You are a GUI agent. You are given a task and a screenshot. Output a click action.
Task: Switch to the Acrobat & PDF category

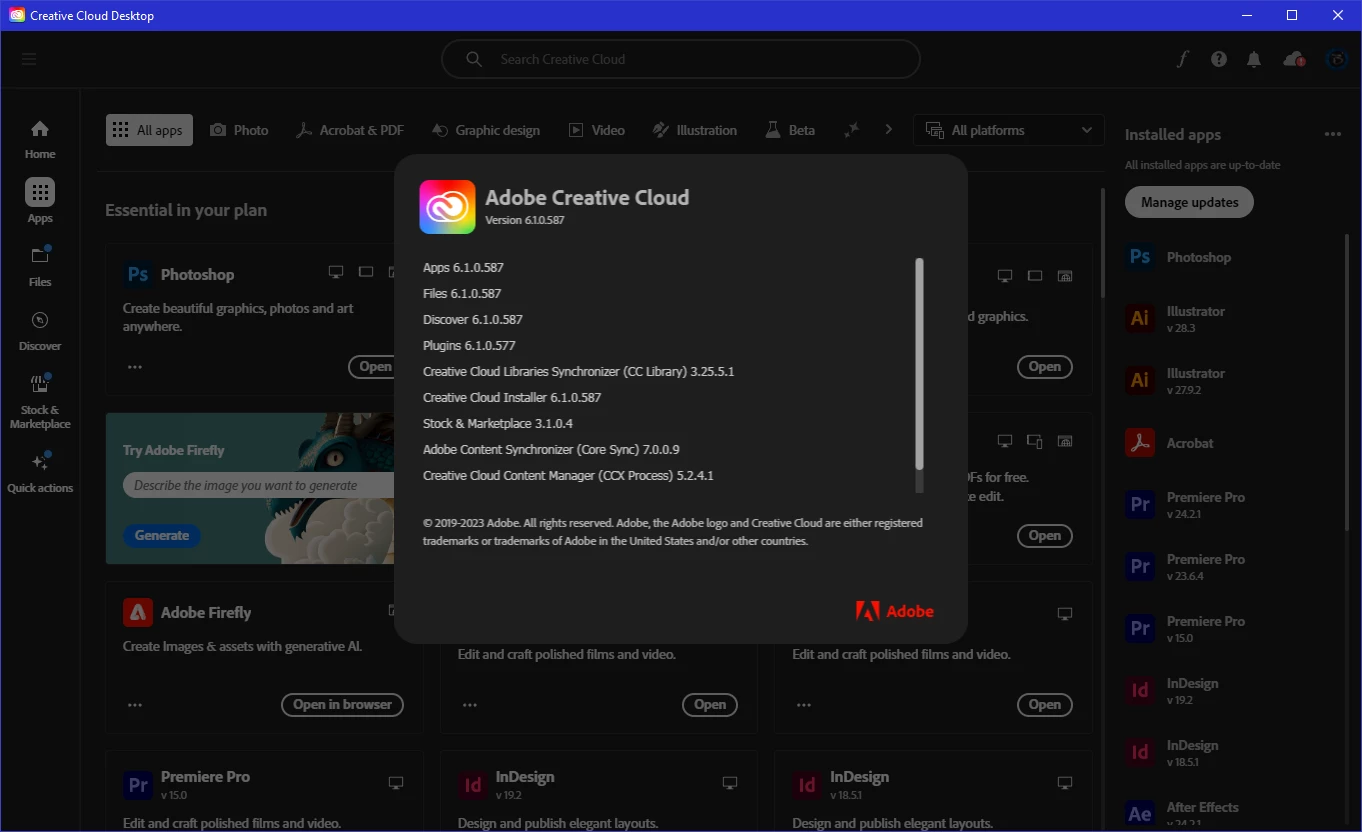350,130
